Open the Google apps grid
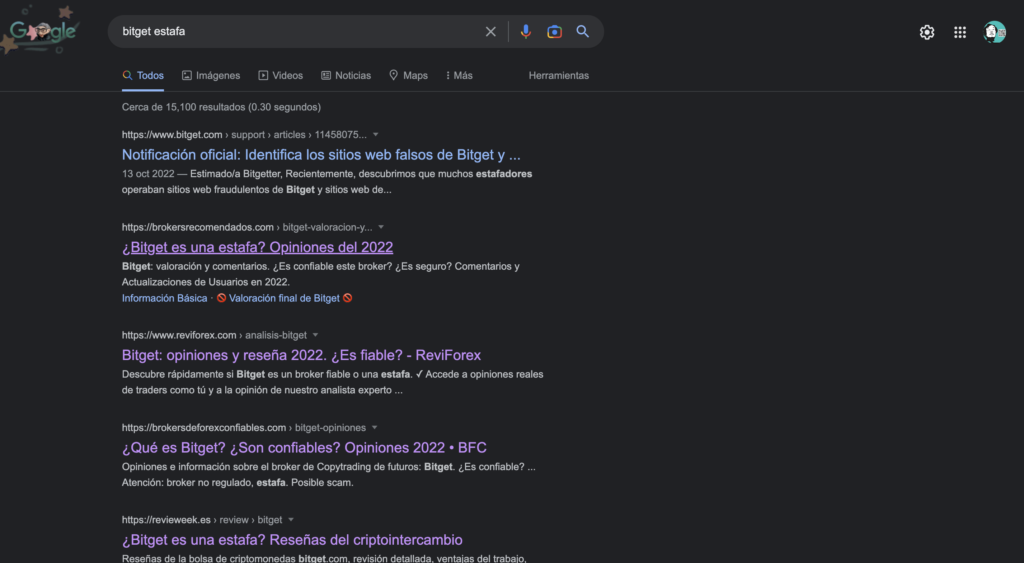The height and width of the screenshot is (563, 1024). (x=960, y=32)
